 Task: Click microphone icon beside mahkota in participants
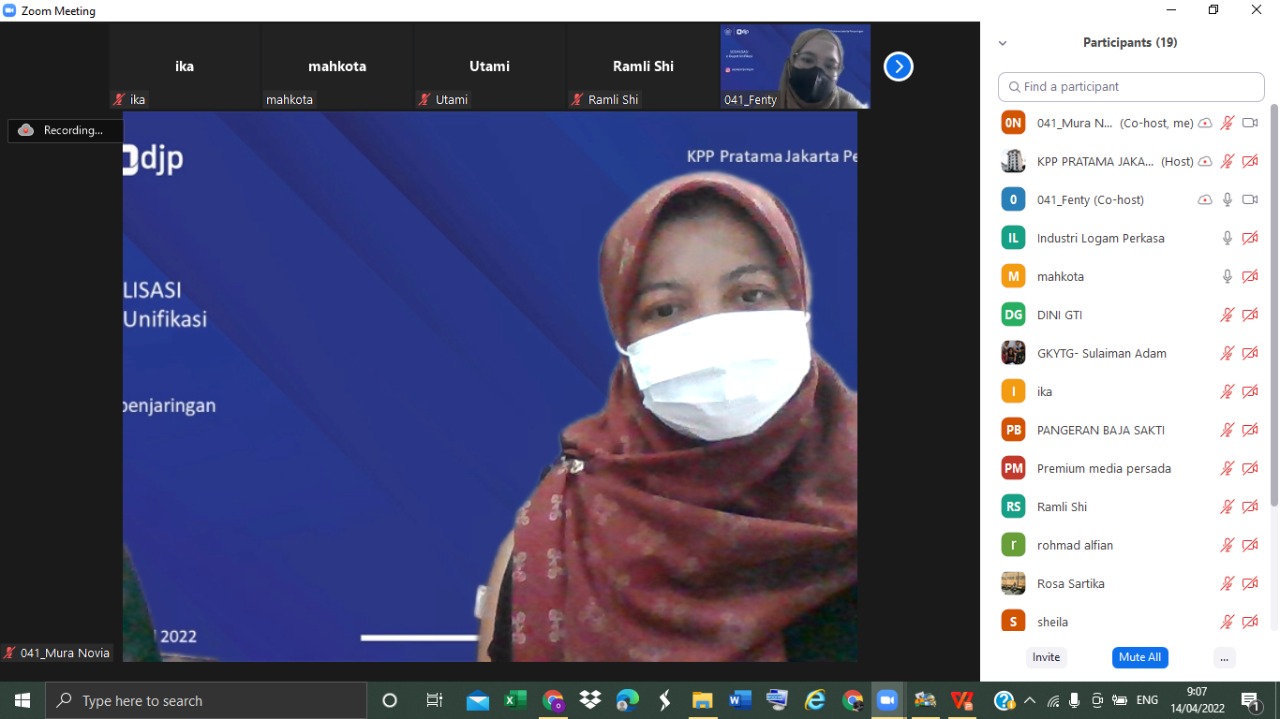pyautogui.click(x=1227, y=276)
